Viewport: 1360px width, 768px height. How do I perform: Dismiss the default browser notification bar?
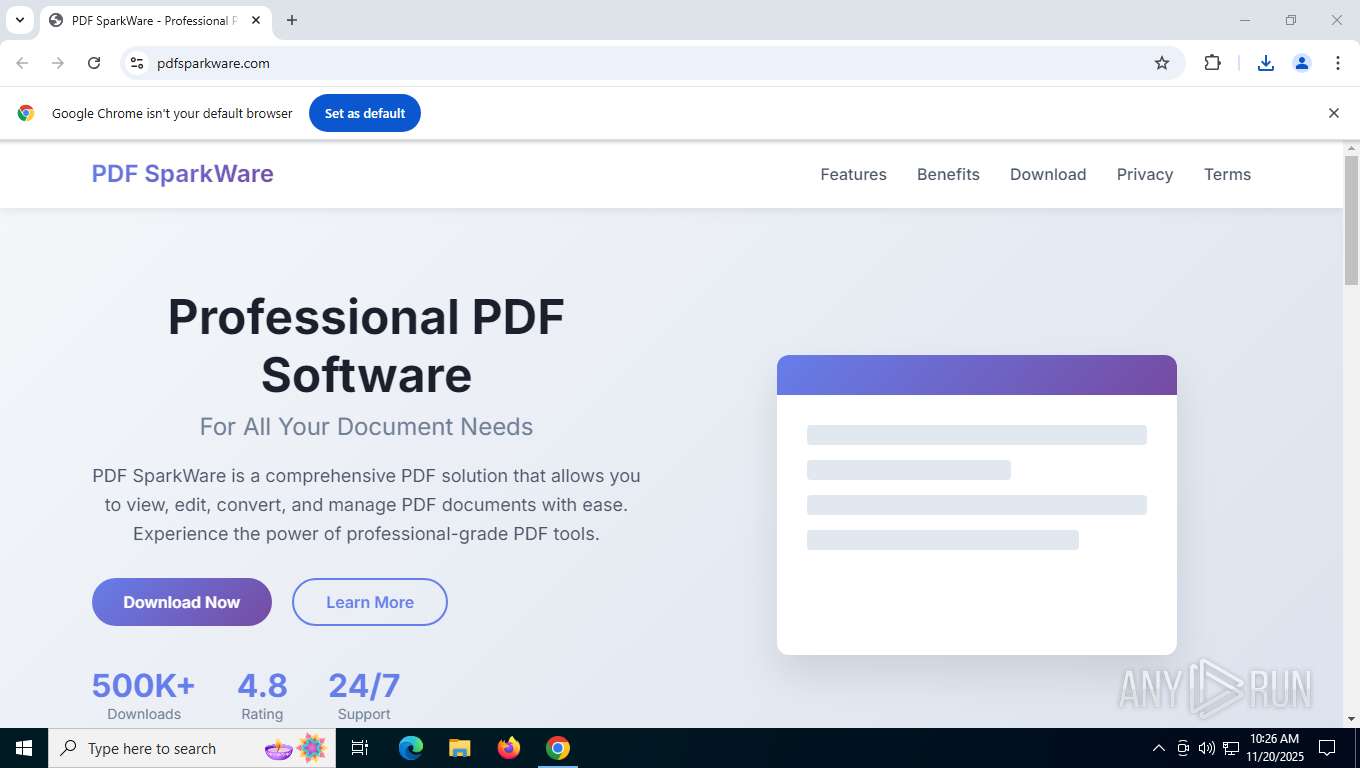click(1333, 113)
